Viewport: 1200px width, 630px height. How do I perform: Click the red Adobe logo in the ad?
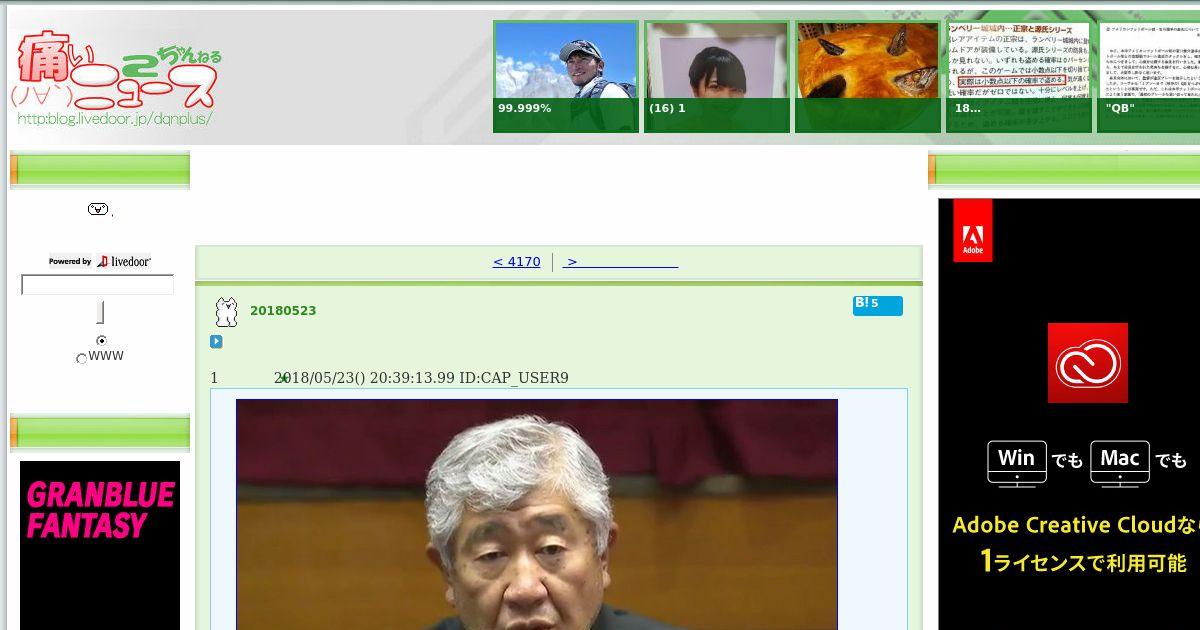973,230
